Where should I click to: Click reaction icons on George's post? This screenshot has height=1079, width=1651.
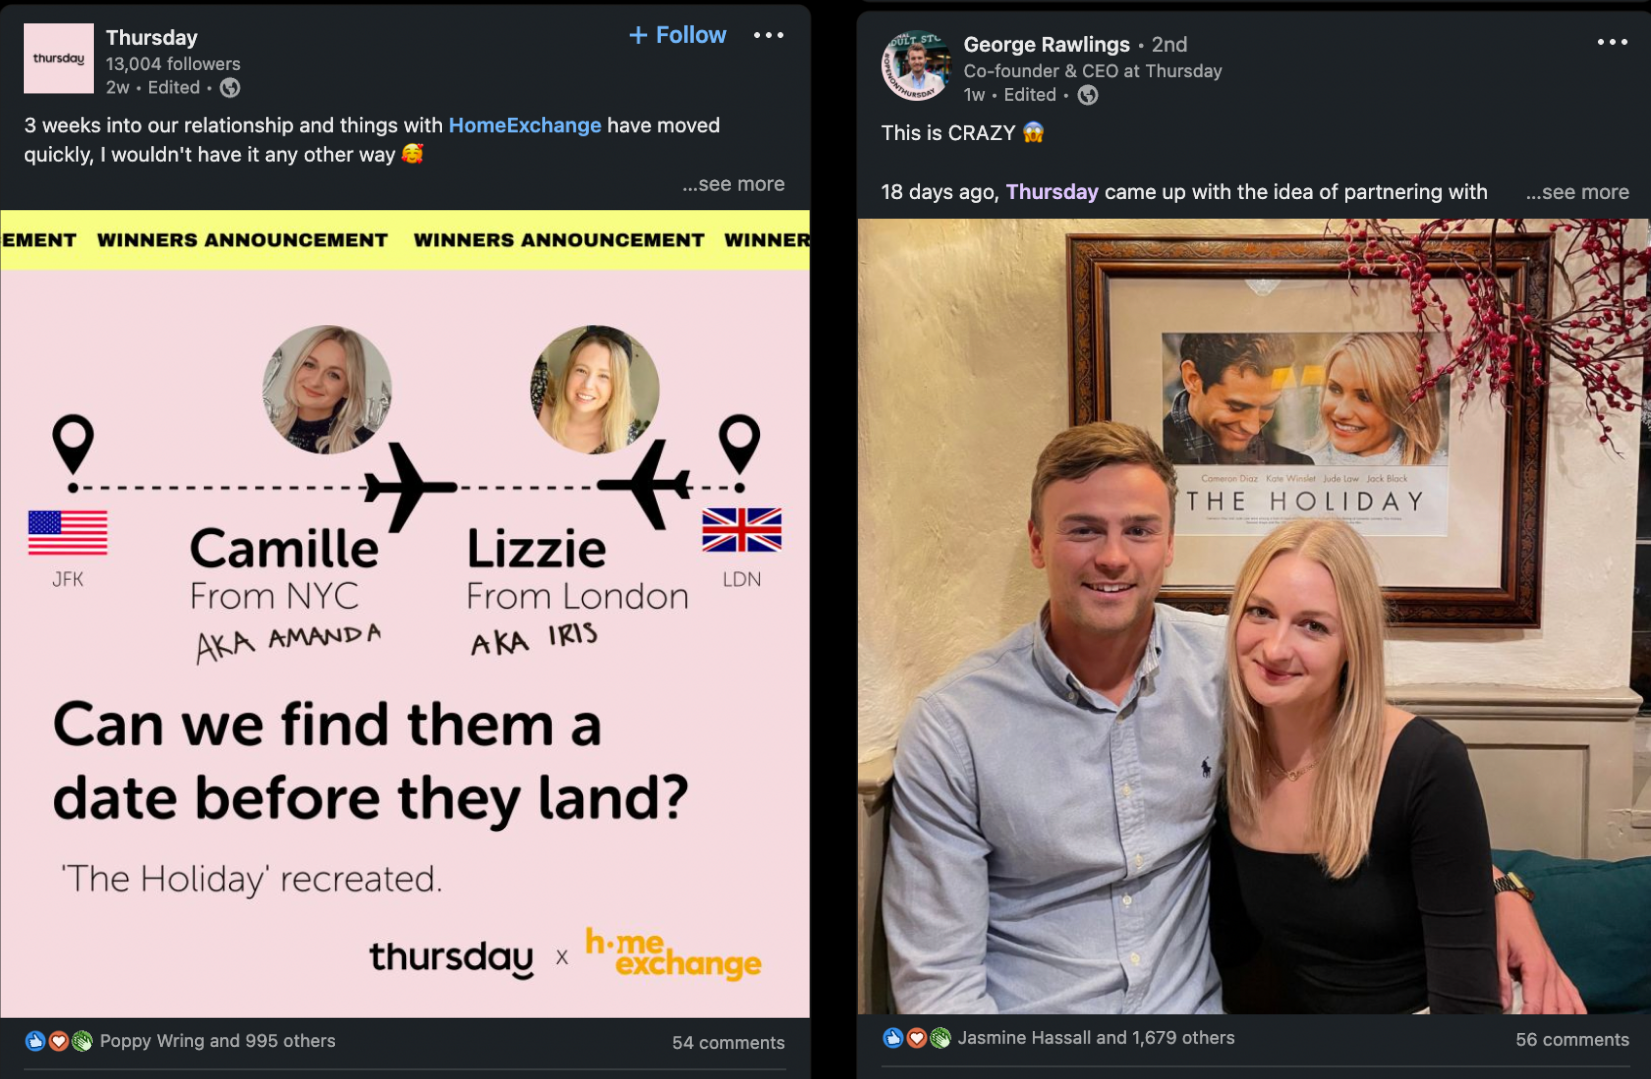pyautogui.click(x=917, y=1038)
